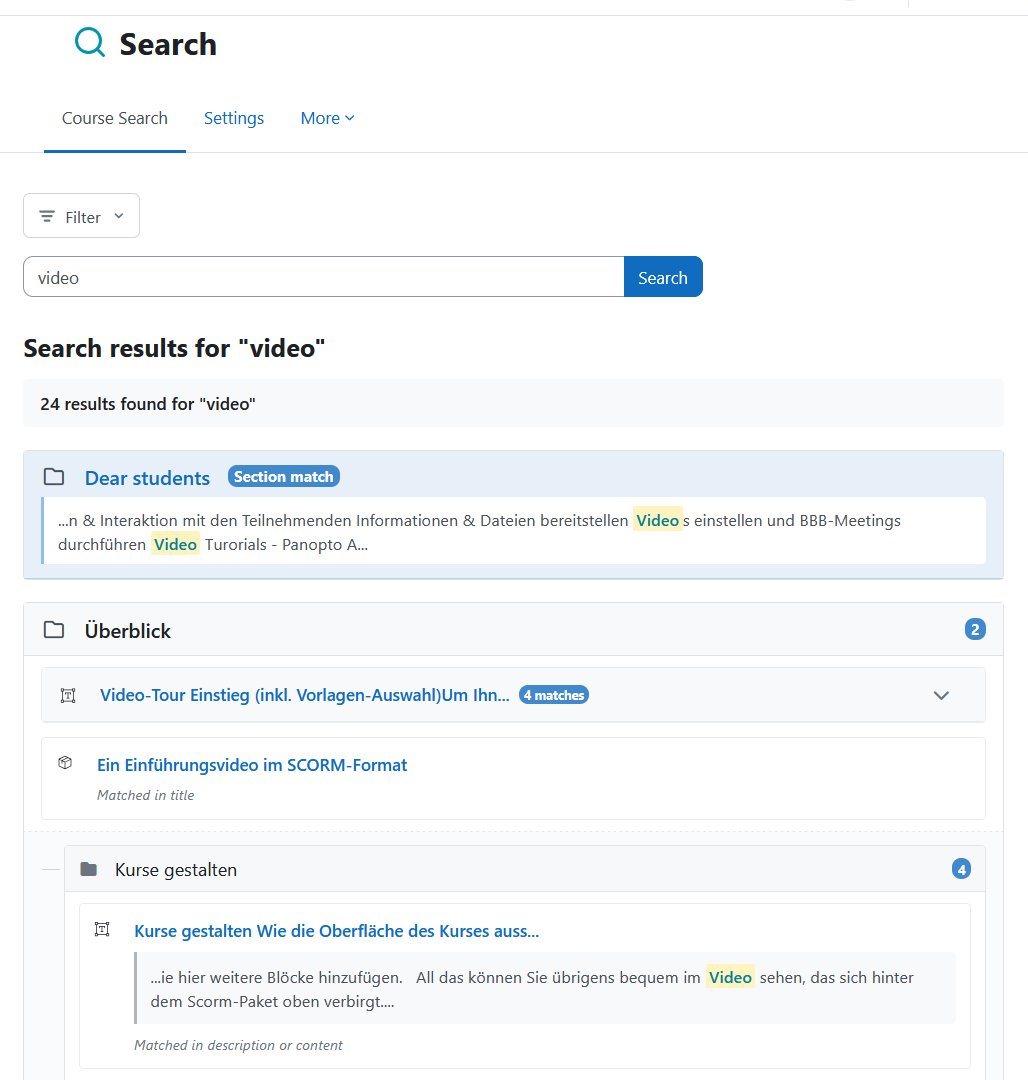
Task: Click the Search results for "video" heading
Action: tap(174, 349)
